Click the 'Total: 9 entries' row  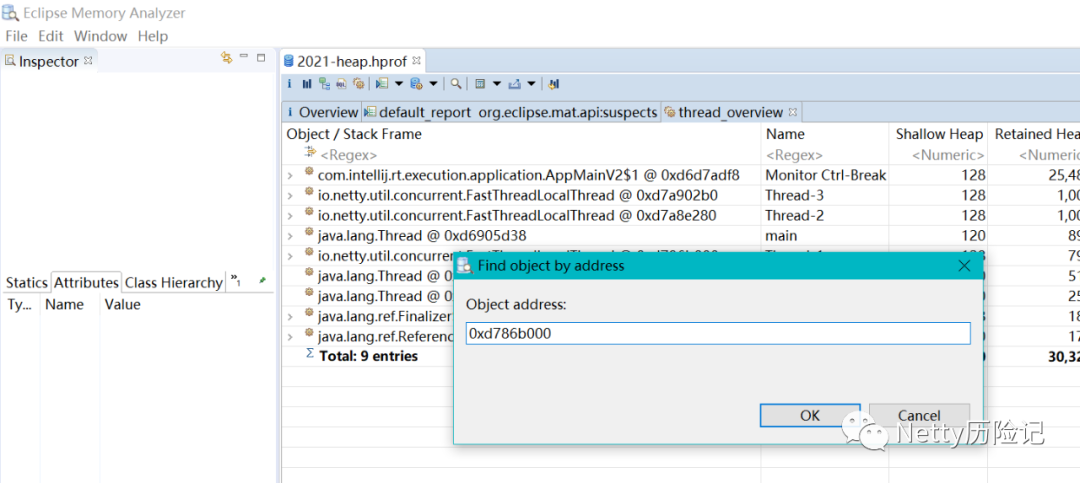pos(368,356)
